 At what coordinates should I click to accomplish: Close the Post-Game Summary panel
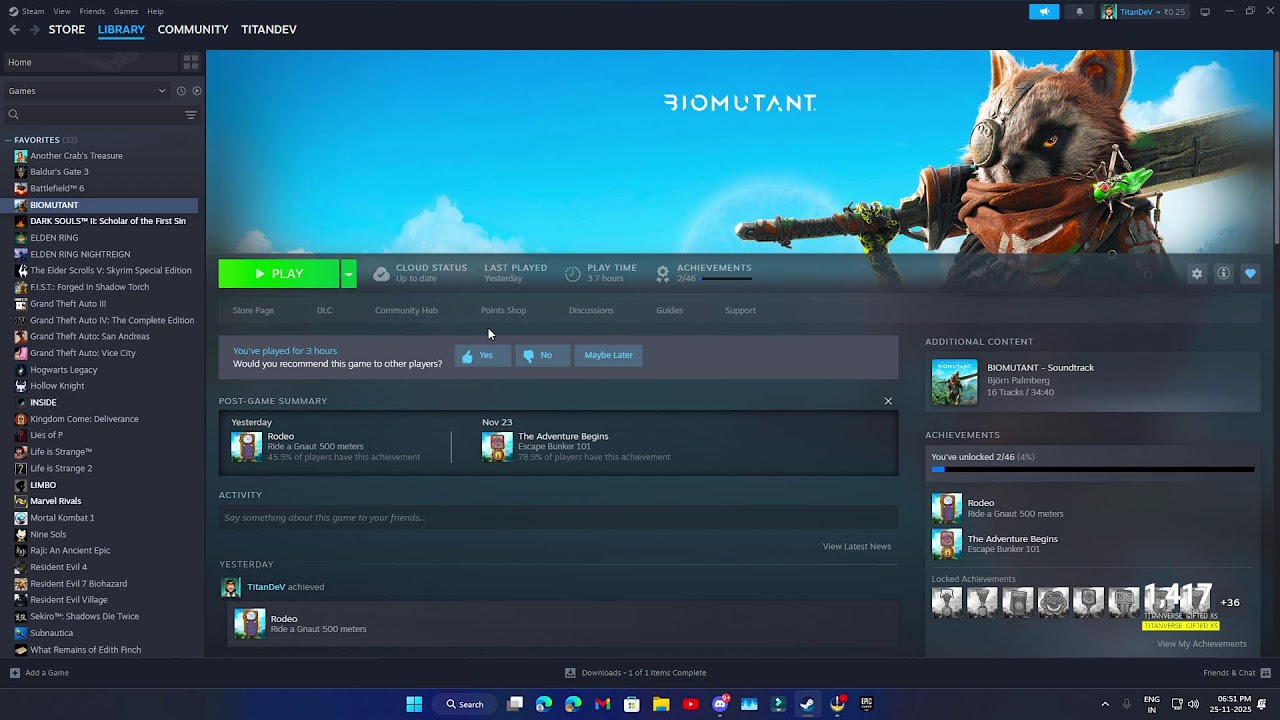click(x=888, y=401)
